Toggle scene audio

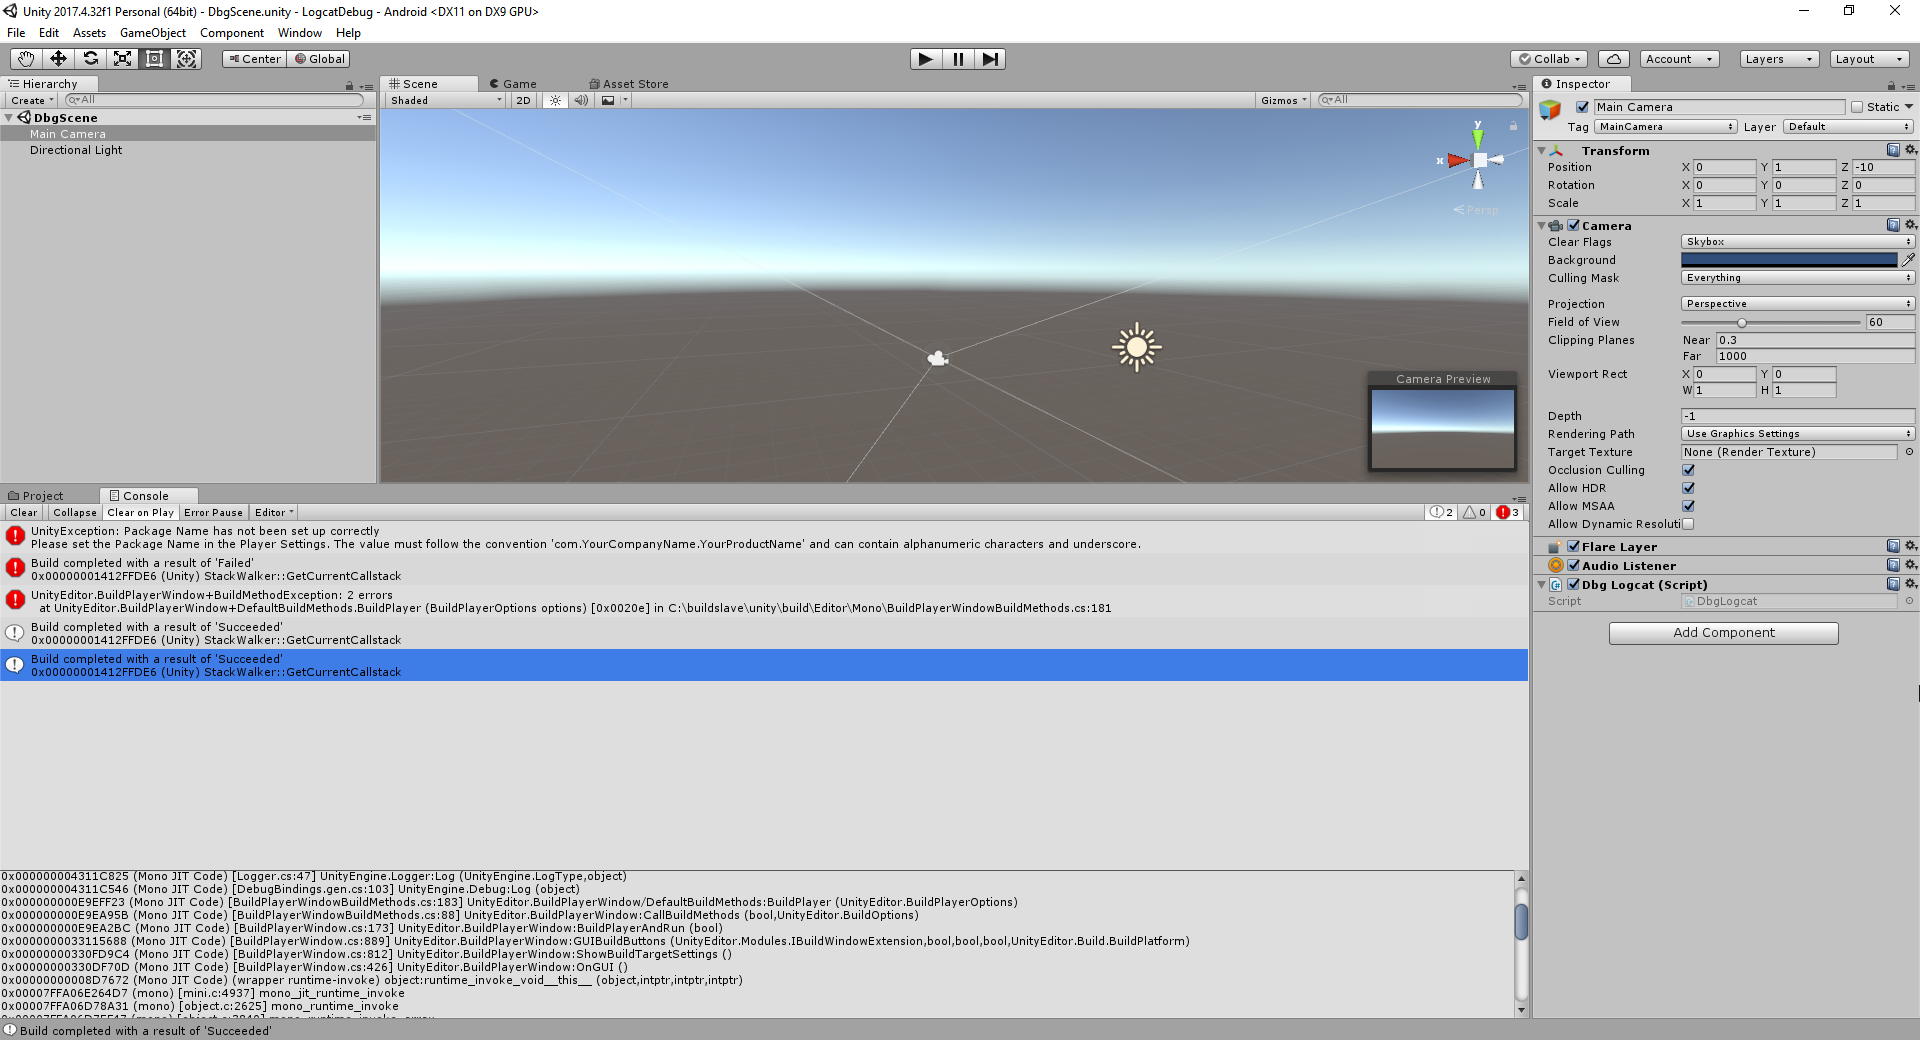[x=581, y=100]
